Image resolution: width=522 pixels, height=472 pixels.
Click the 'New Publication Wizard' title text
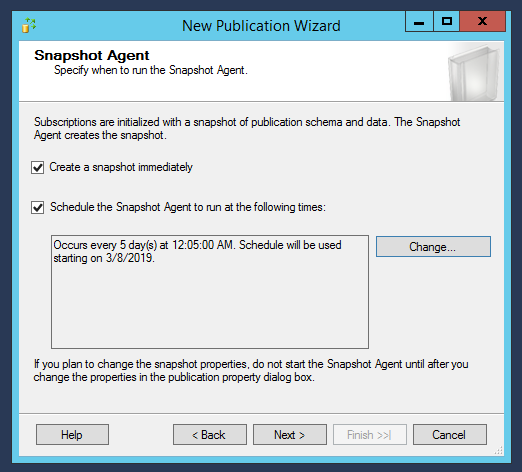tap(261, 26)
